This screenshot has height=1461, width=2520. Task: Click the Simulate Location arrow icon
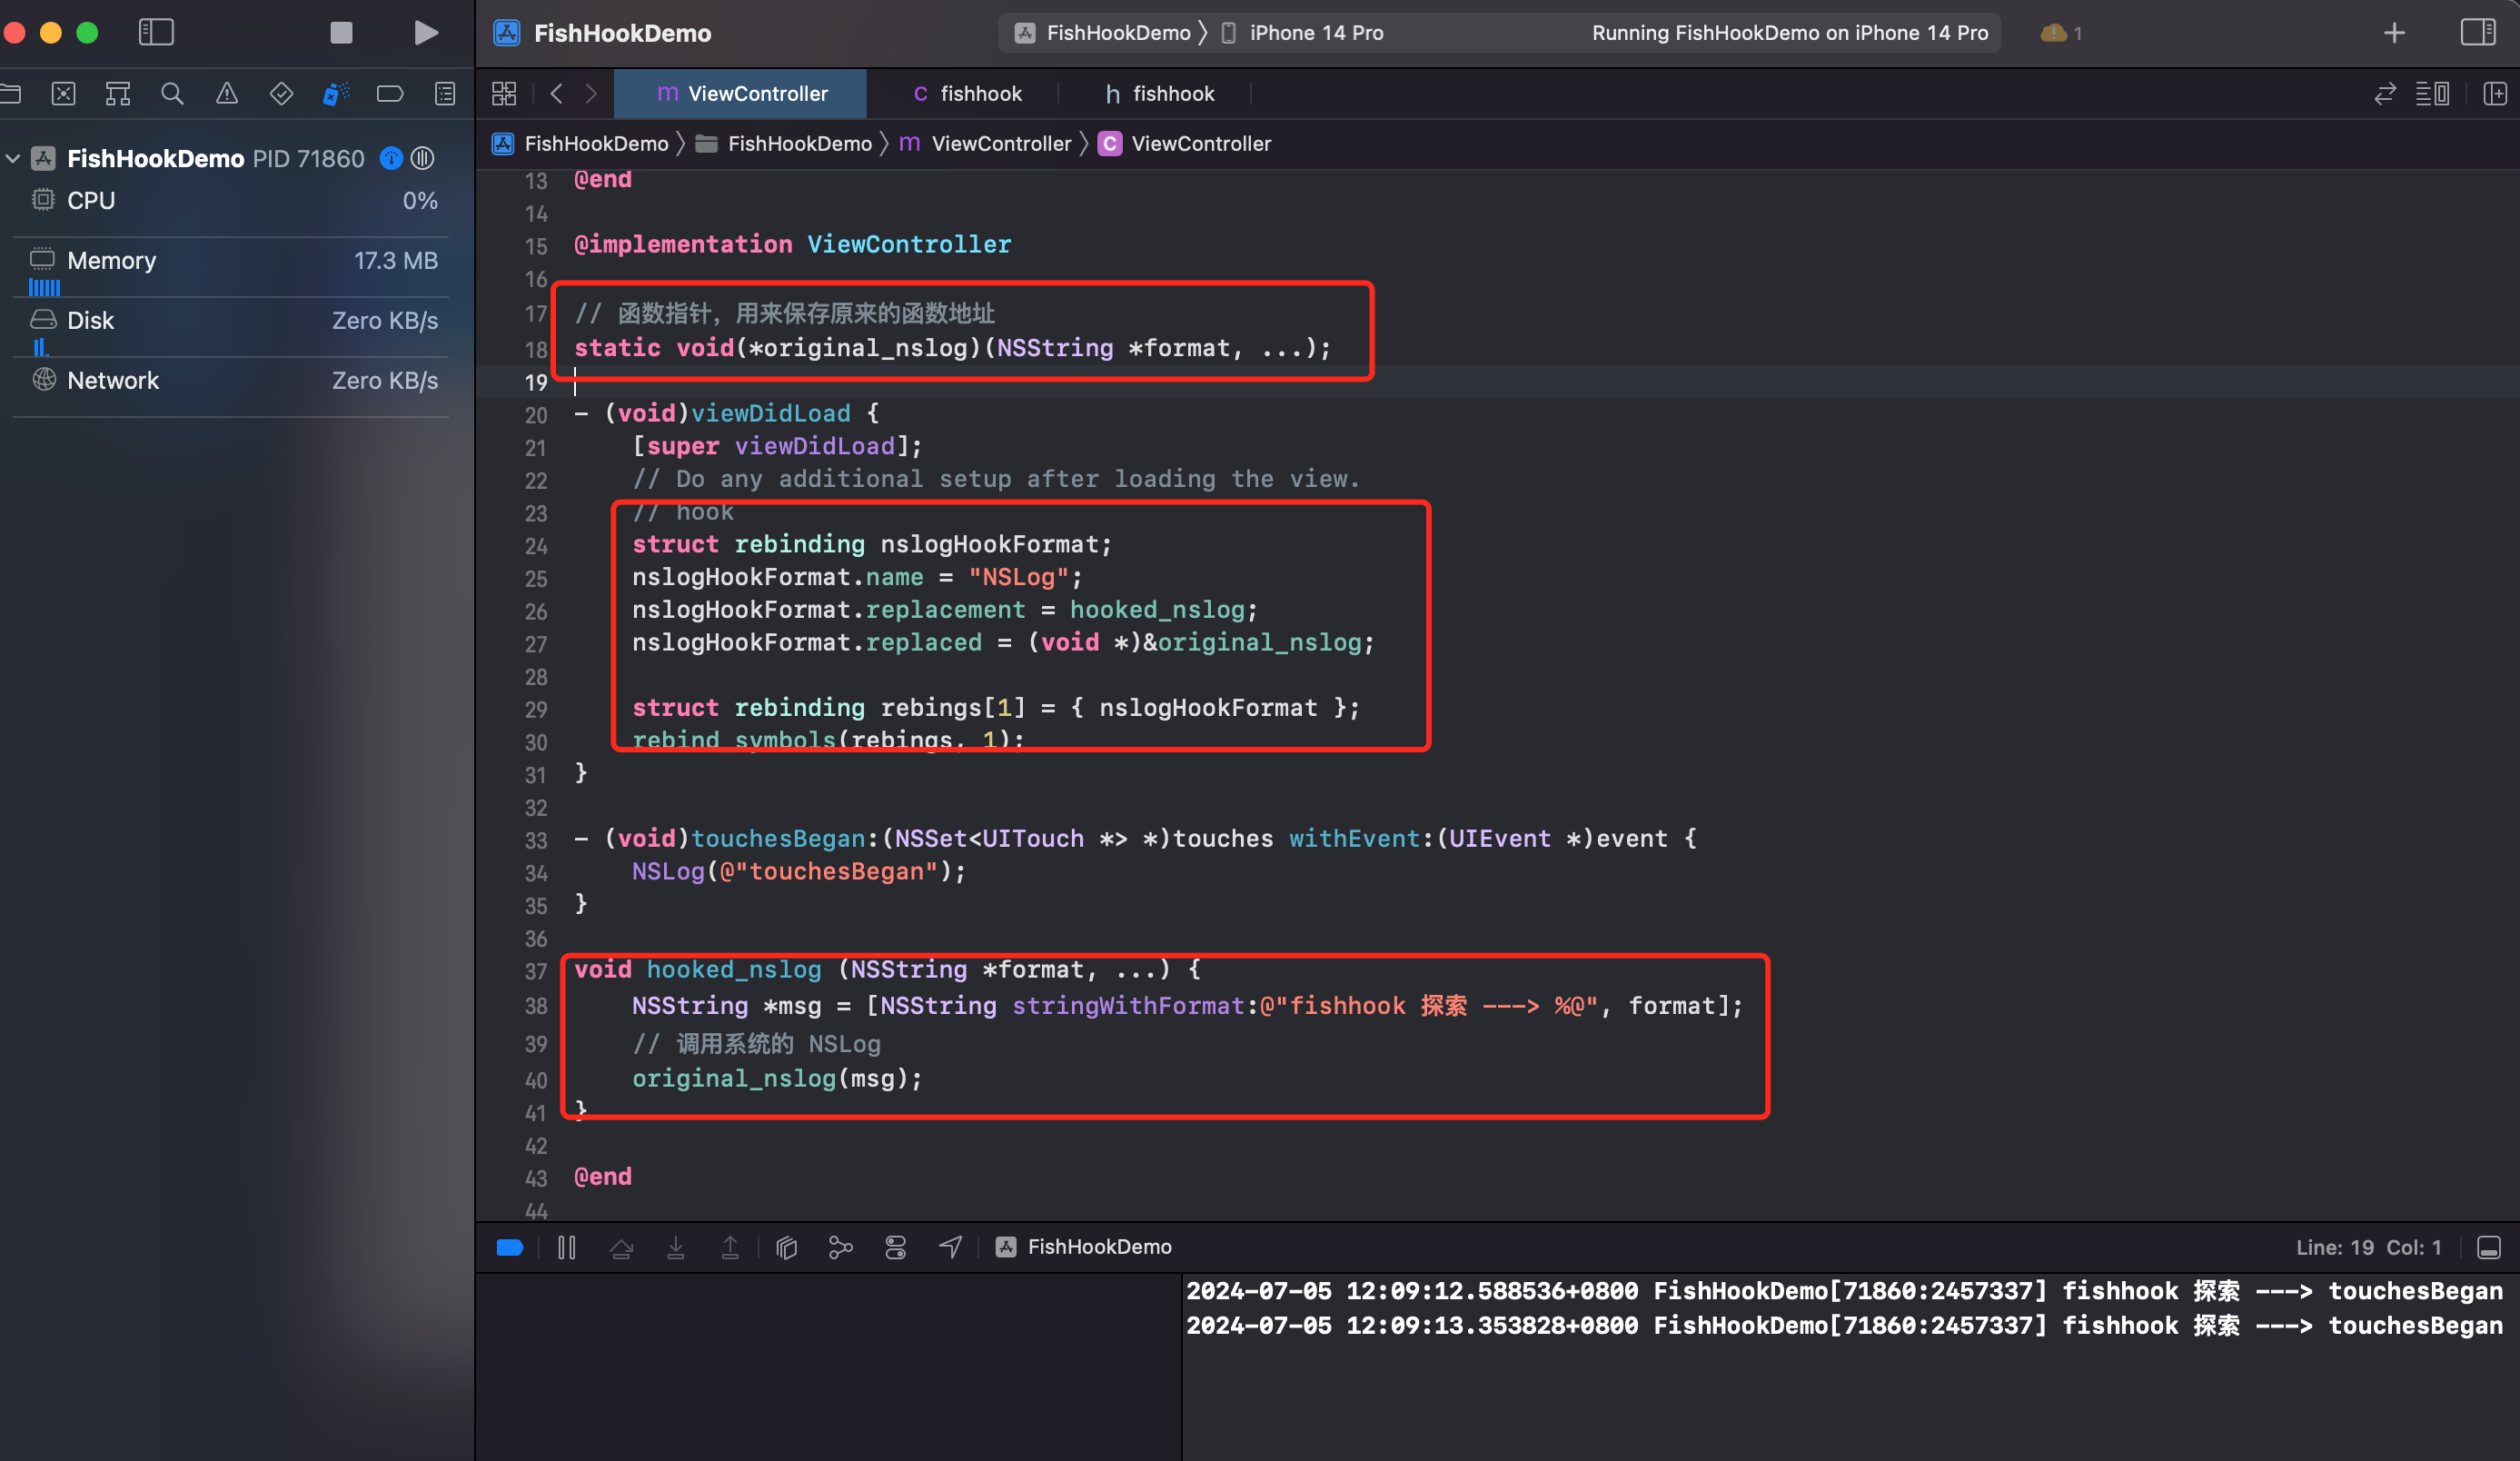click(x=950, y=1247)
